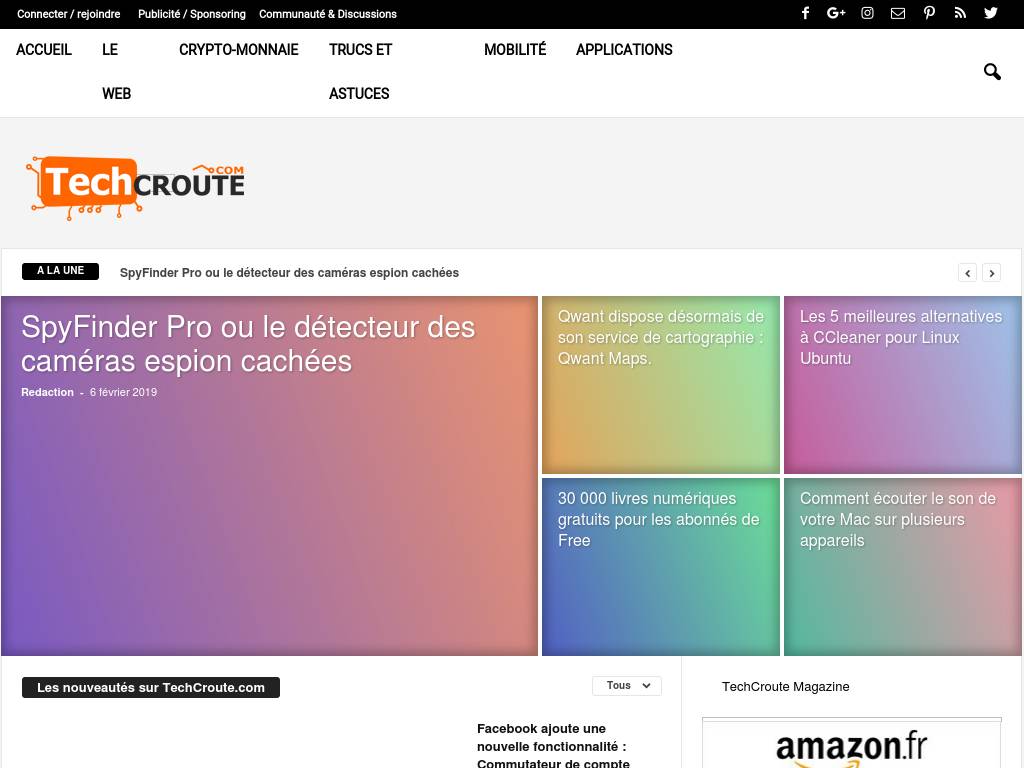
Task: Open search with magnifier icon
Action: pos(992,72)
